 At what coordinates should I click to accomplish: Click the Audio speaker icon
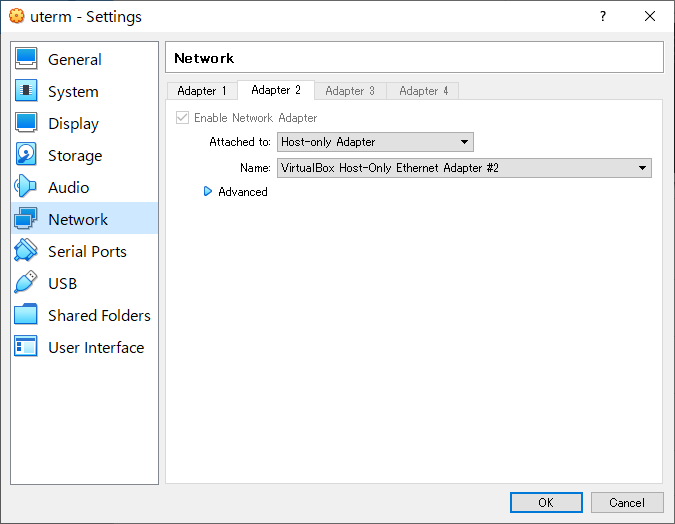point(25,186)
